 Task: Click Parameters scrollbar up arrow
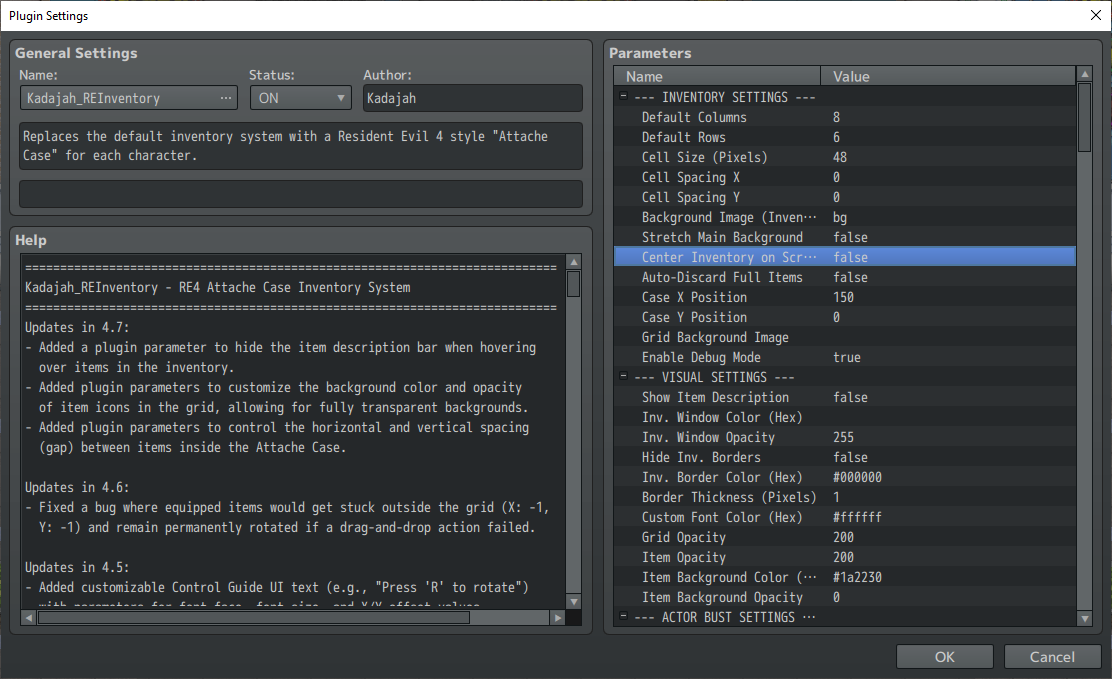(x=1084, y=74)
